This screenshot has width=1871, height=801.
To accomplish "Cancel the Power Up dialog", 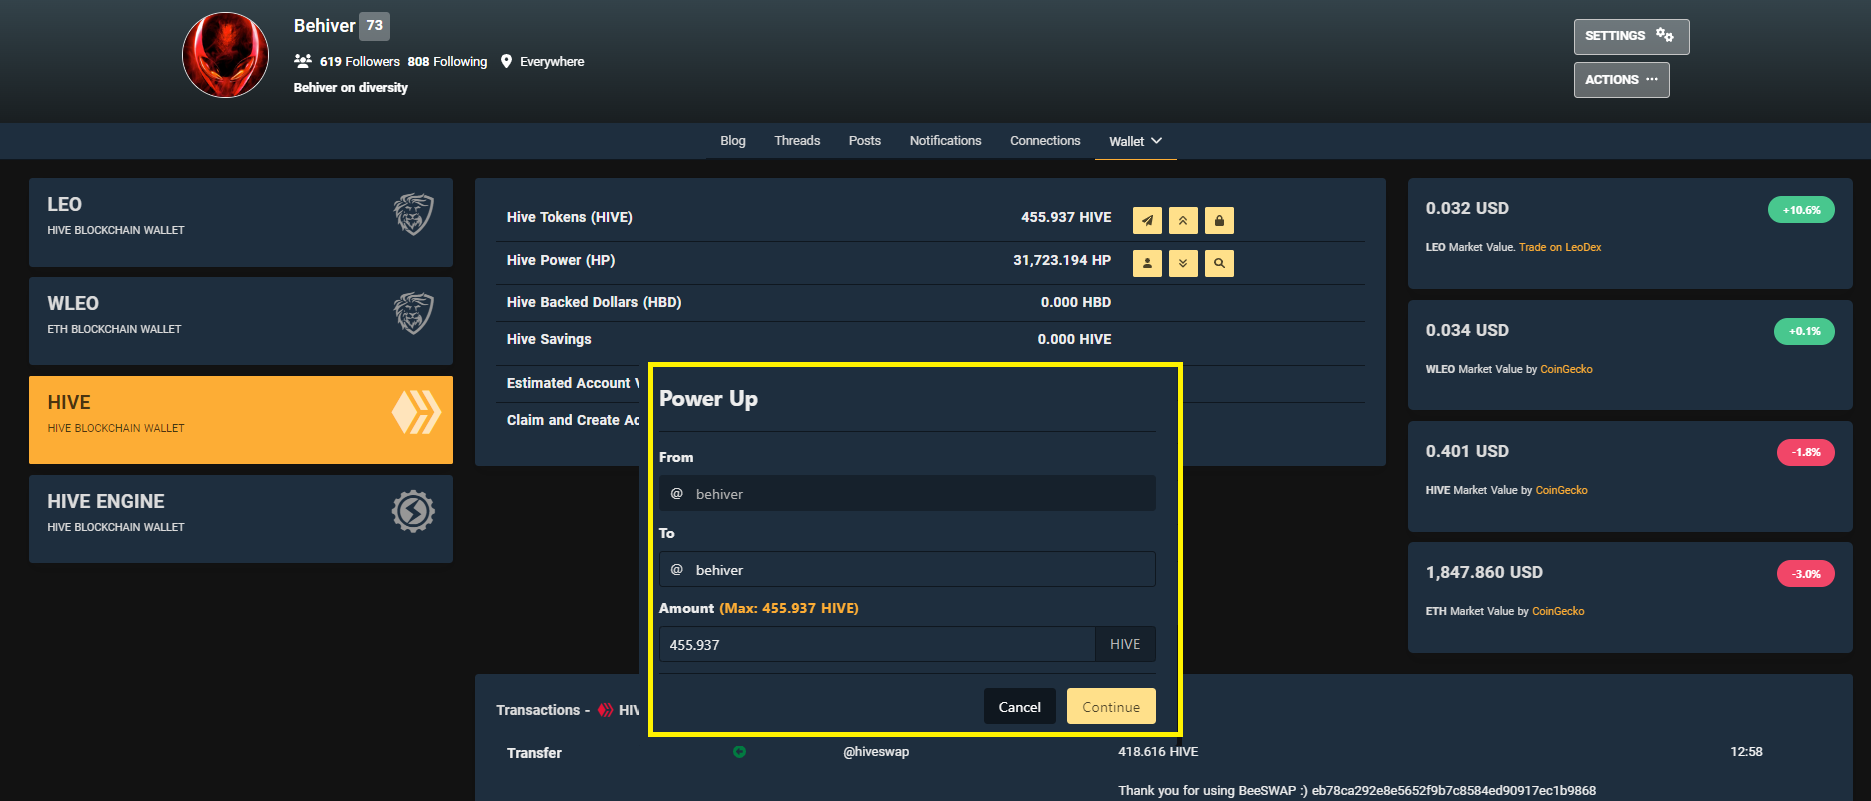I will 1019,706.
